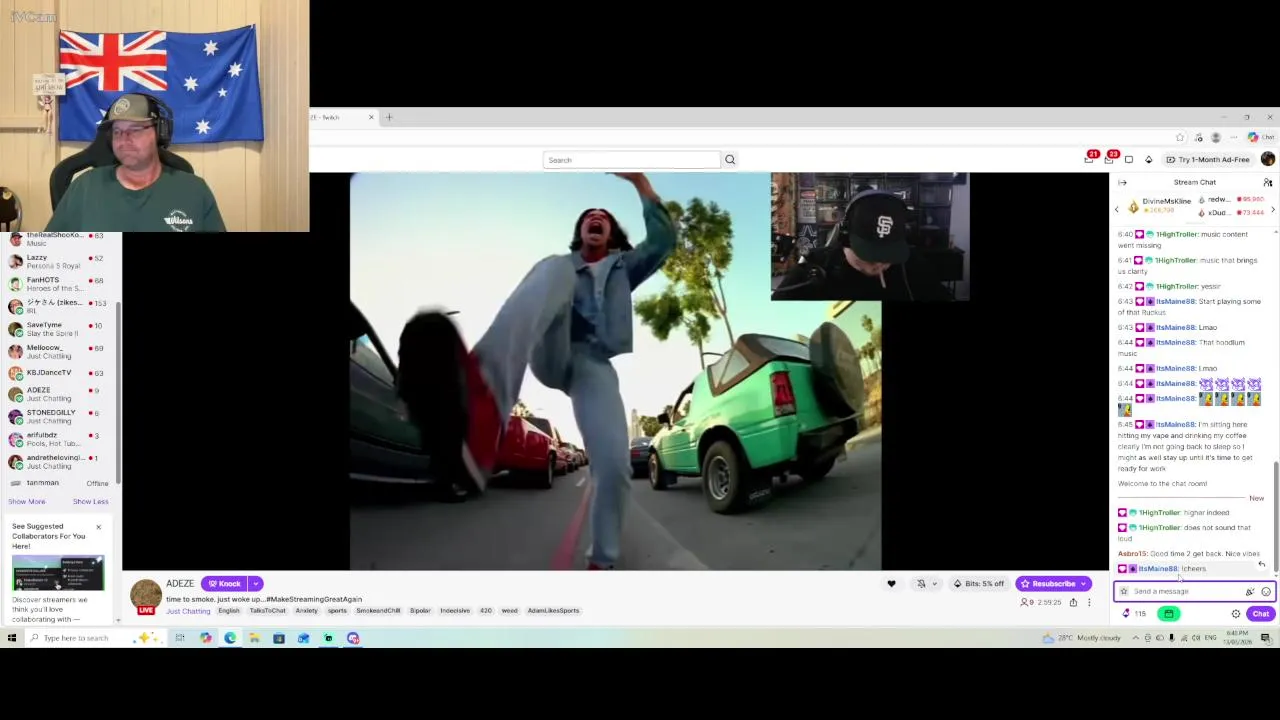Open chat settings gear icon
This screenshot has width=1280, height=720.
1236,614
